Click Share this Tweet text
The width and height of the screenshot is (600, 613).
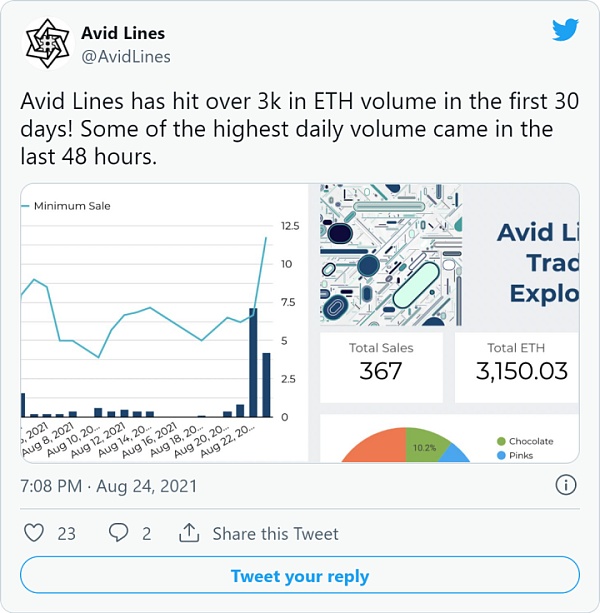click(275, 534)
